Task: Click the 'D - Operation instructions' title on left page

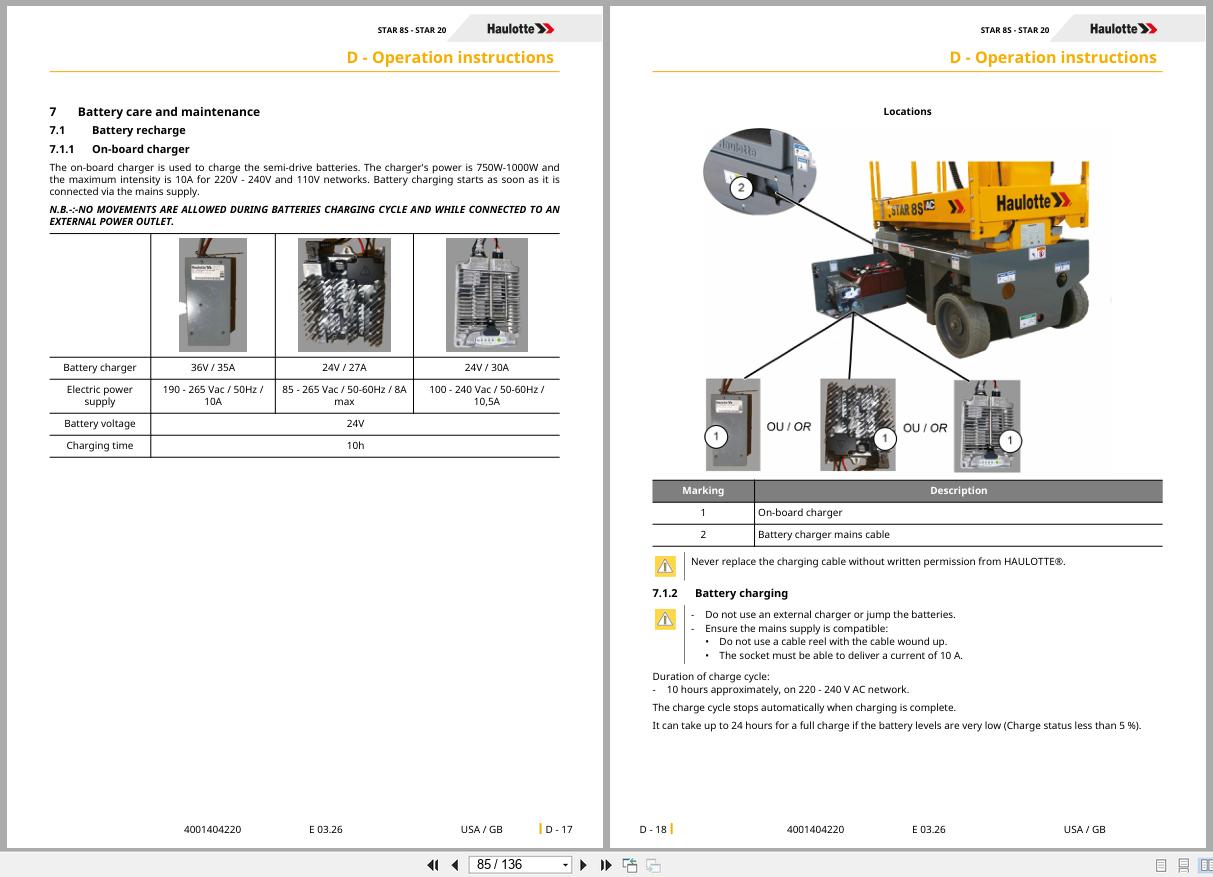Action: [450, 57]
